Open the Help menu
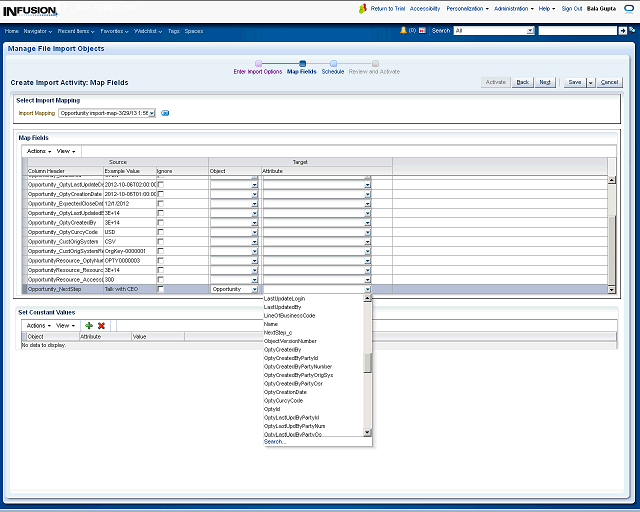 (x=547, y=9)
